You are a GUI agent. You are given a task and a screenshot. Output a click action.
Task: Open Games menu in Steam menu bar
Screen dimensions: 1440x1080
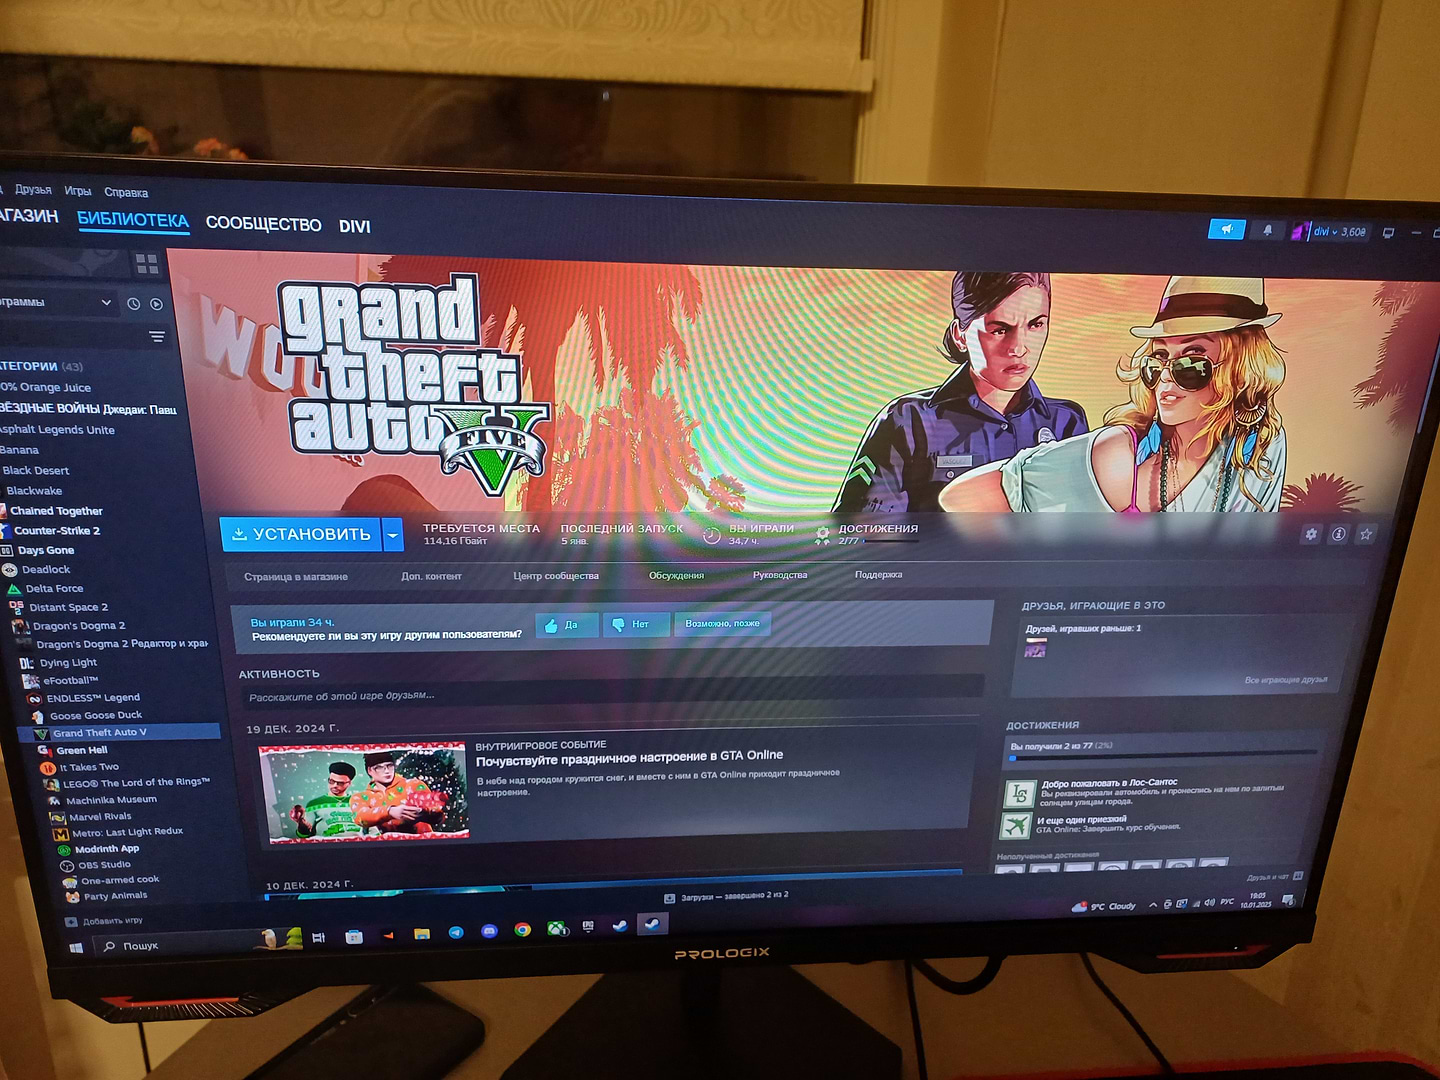point(78,191)
